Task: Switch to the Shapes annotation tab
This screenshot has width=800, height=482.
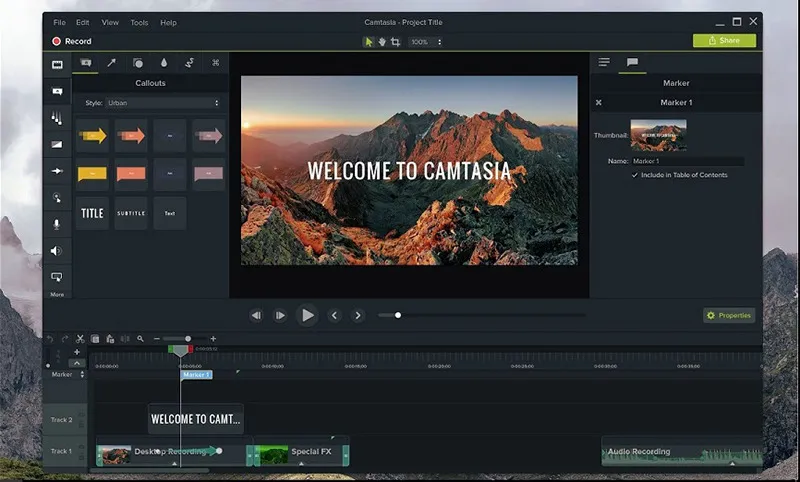Action: [x=138, y=63]
